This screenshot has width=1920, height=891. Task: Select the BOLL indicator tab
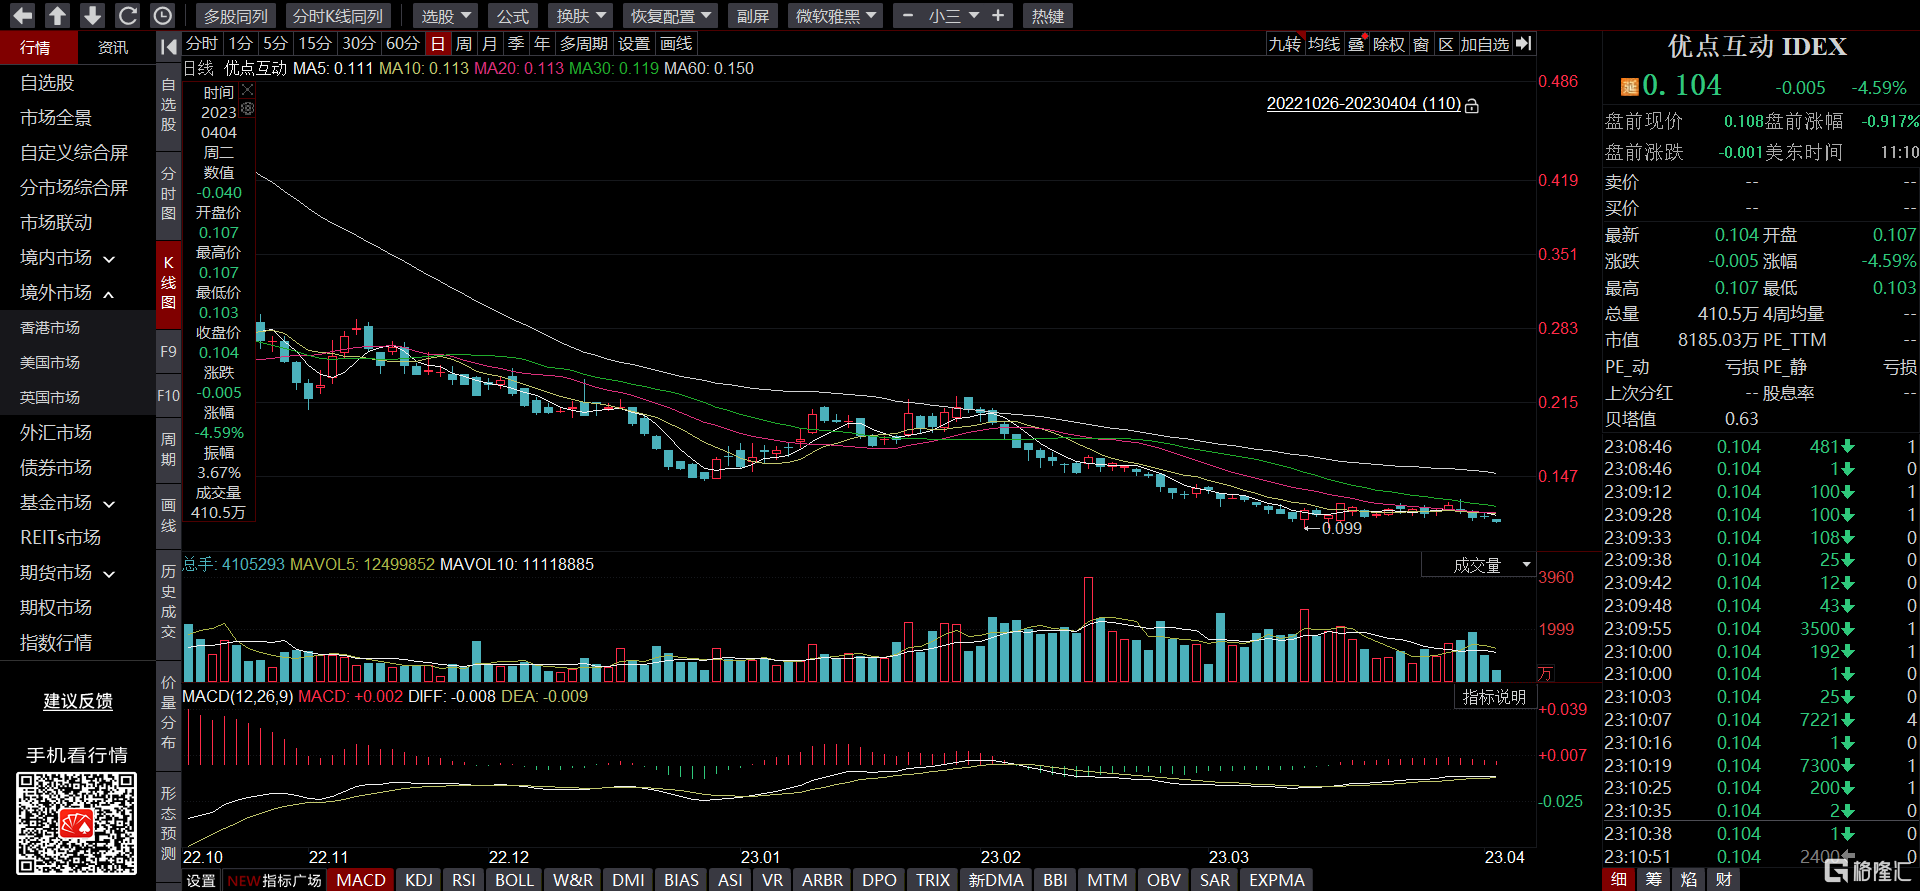(x=514, y=880)
